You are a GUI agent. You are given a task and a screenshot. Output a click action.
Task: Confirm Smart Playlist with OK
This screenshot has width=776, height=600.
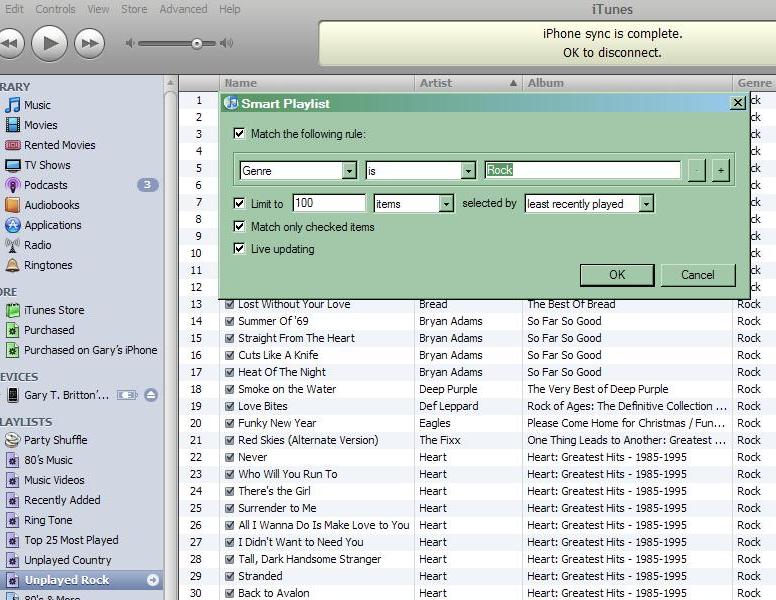(617, 275)
